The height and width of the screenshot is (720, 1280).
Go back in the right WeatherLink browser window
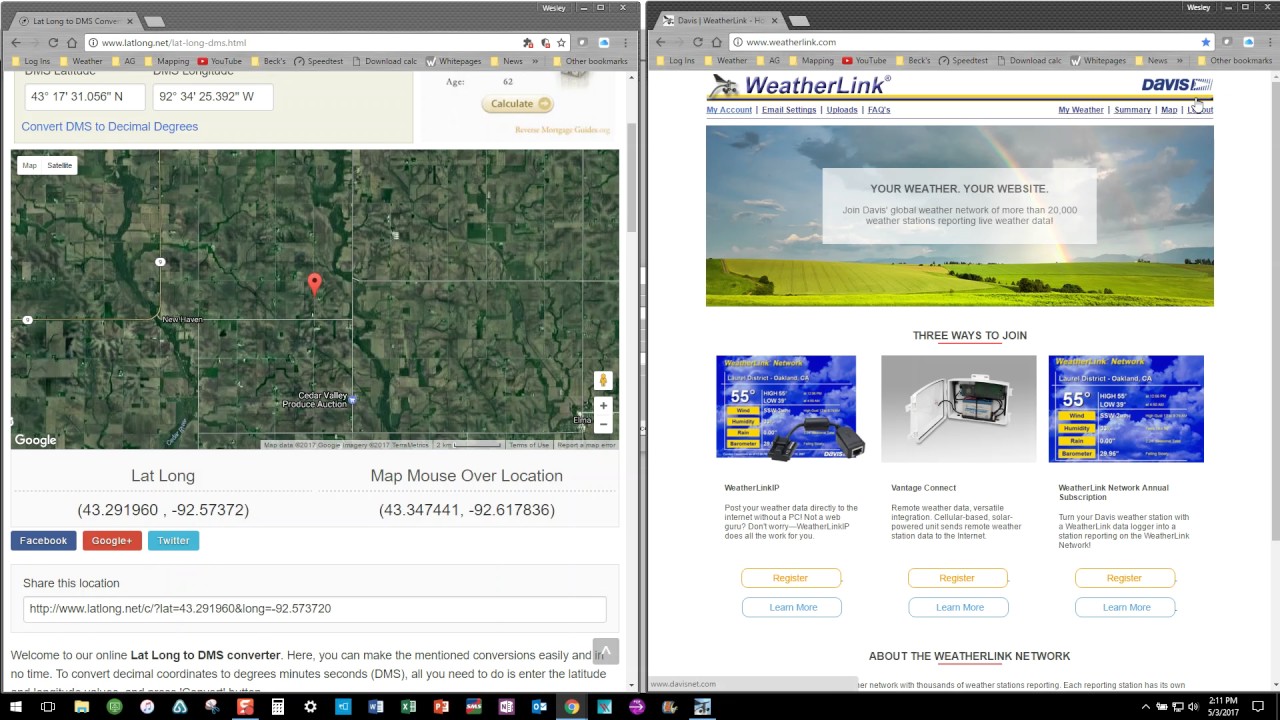(661, 42)
